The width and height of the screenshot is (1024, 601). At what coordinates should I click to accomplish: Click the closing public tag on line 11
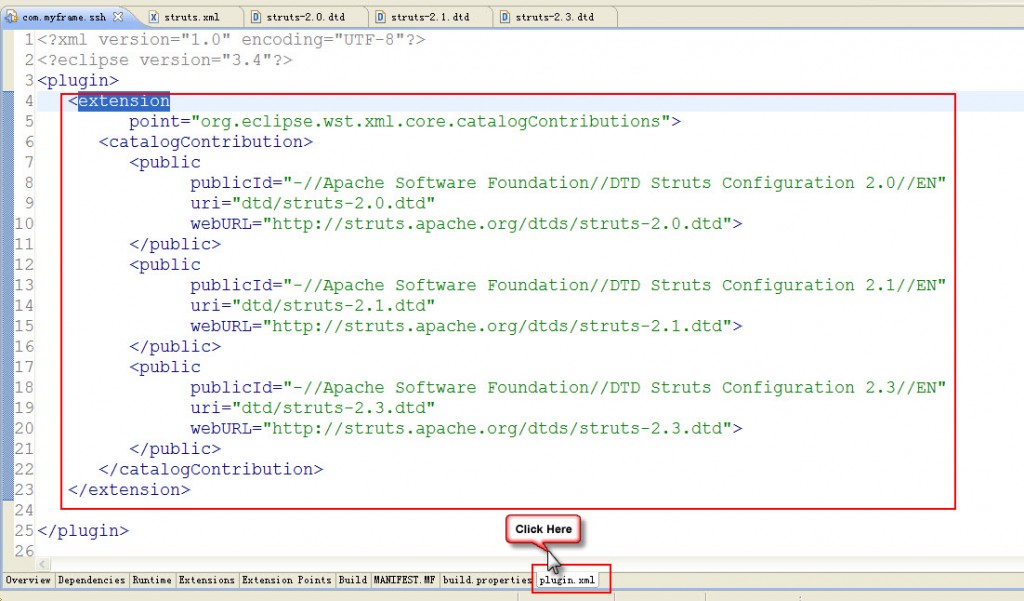point(175,244)
